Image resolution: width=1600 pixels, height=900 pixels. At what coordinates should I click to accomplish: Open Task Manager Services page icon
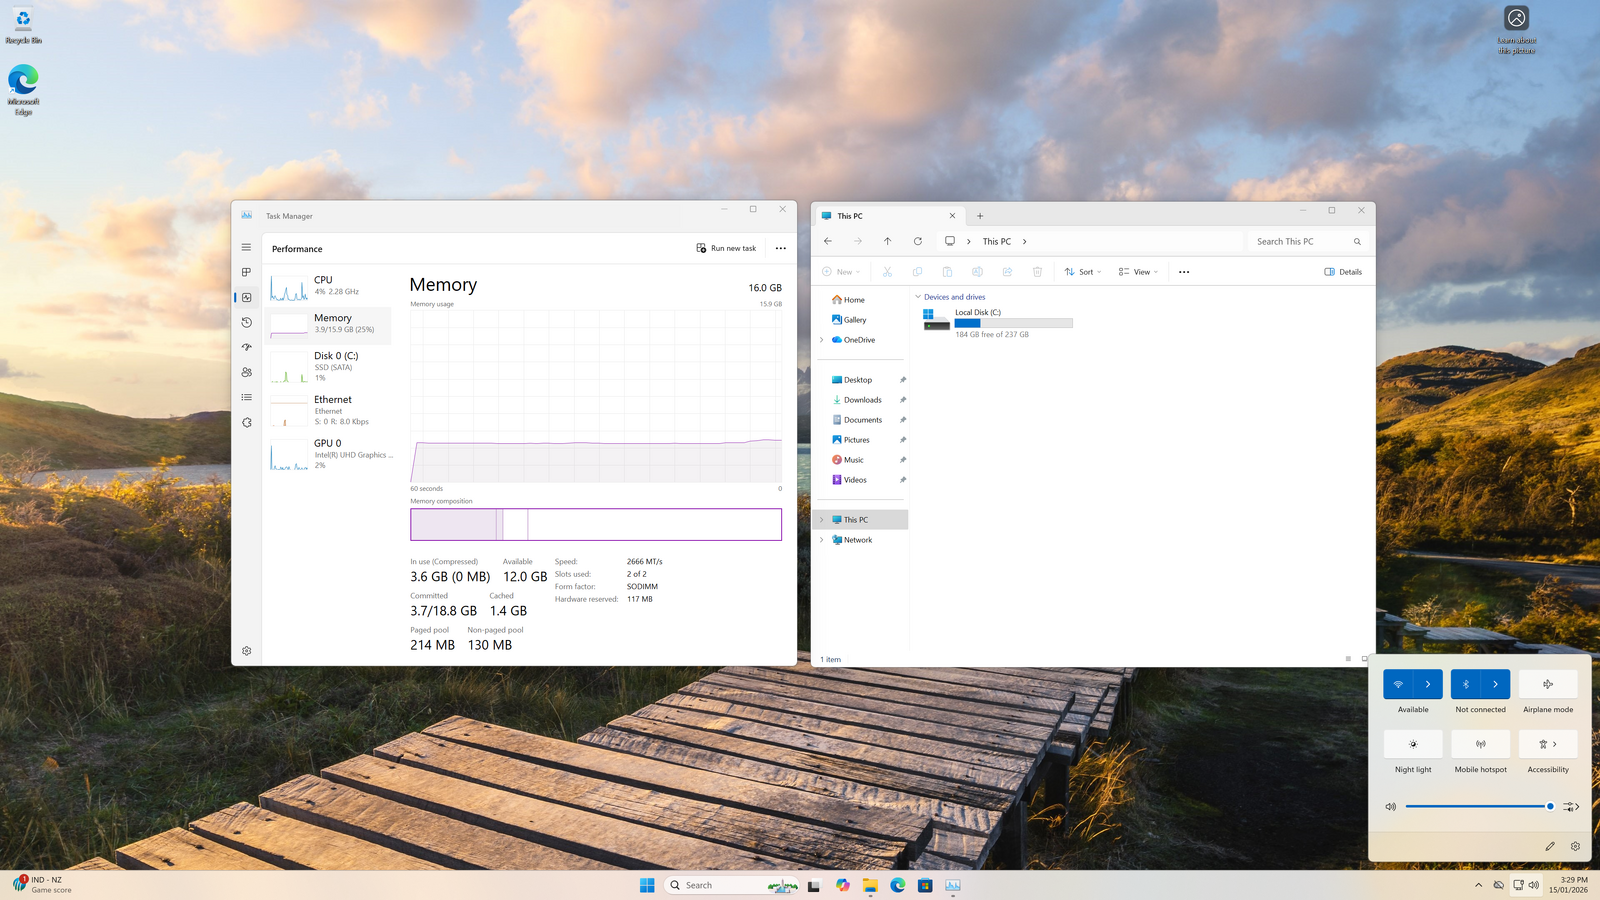pos(246,422)
